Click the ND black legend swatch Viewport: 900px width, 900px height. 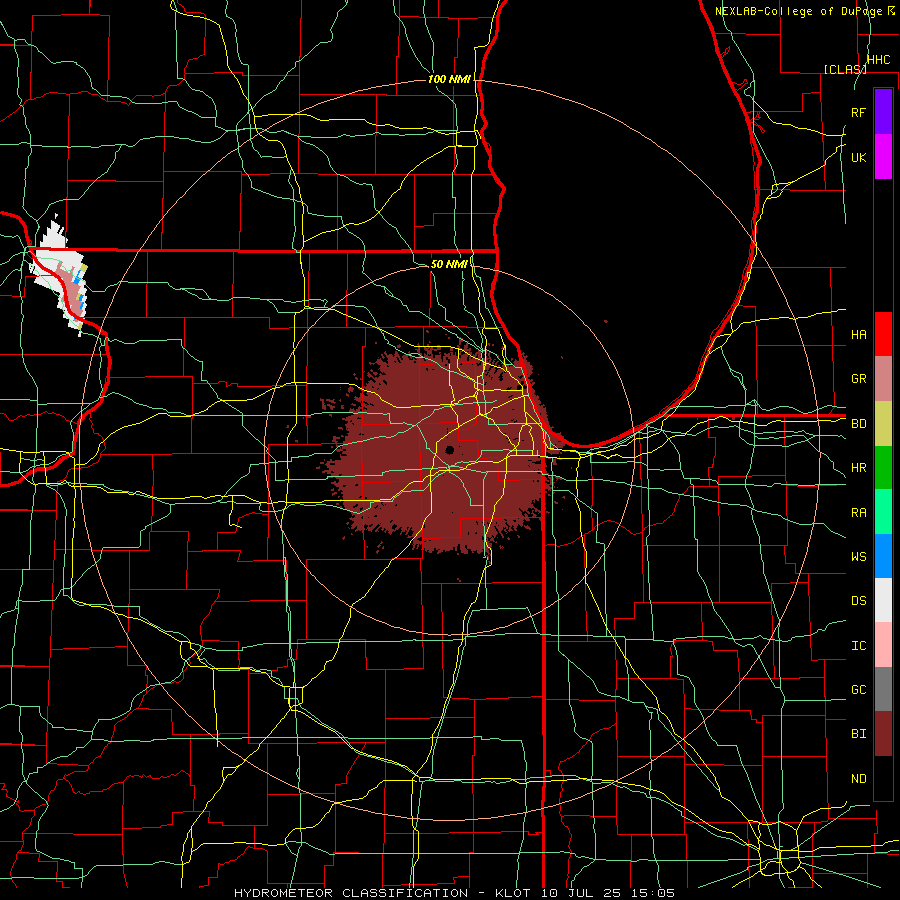883,778
